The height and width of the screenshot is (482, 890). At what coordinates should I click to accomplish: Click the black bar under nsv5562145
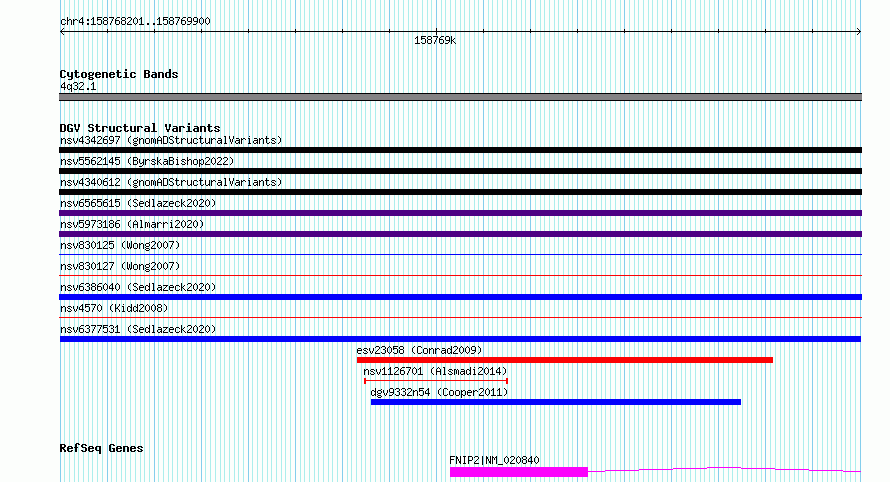tap(460, 171)
